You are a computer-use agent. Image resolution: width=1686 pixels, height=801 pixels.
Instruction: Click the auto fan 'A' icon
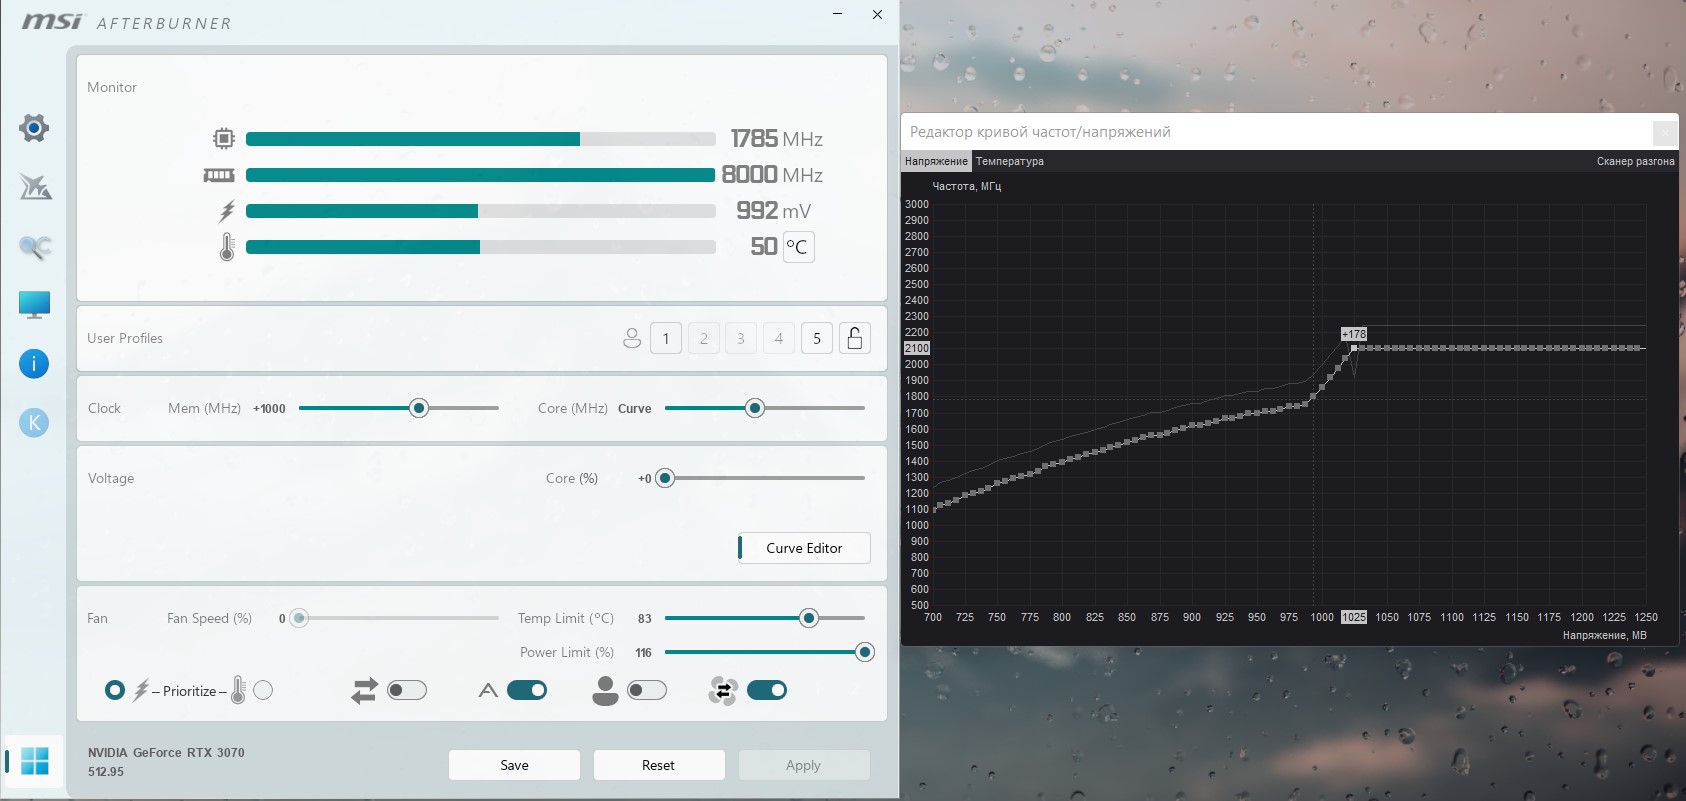[x=488, y=690]
